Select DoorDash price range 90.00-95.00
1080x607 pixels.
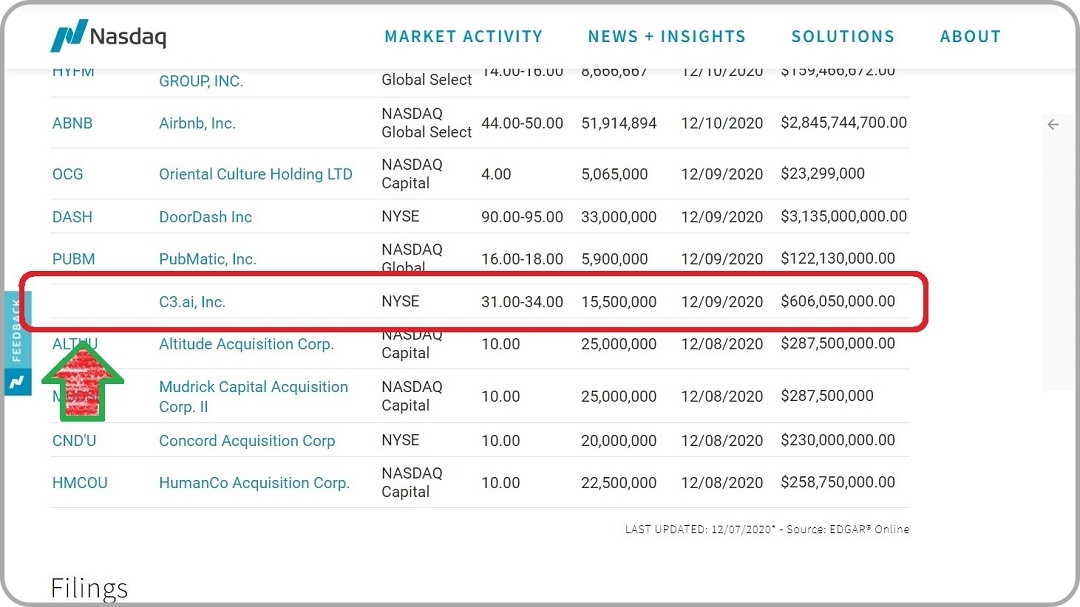522,217
